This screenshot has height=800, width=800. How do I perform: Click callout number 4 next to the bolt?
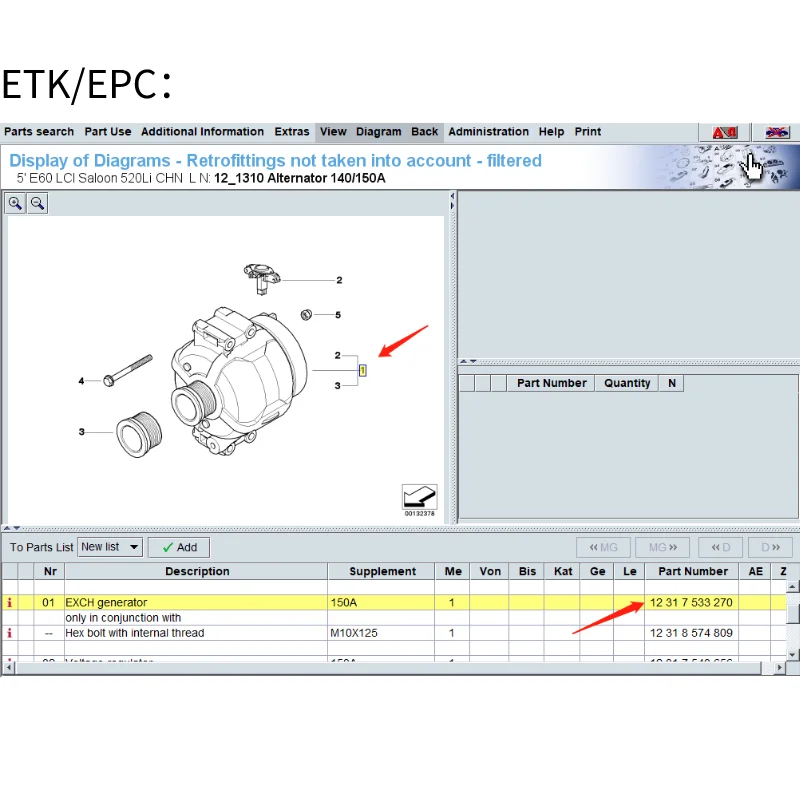point(81,381)
